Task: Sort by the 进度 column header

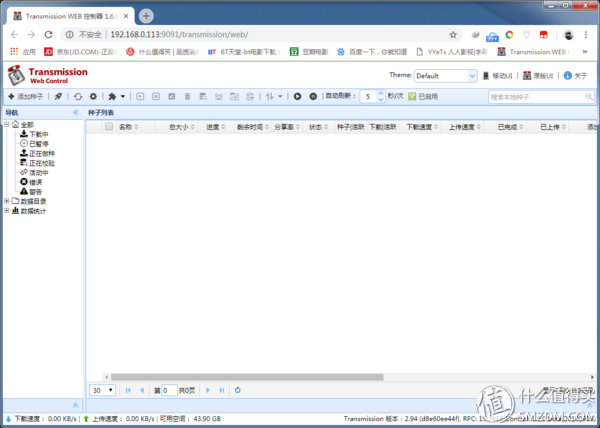Action: click(216, 127)
